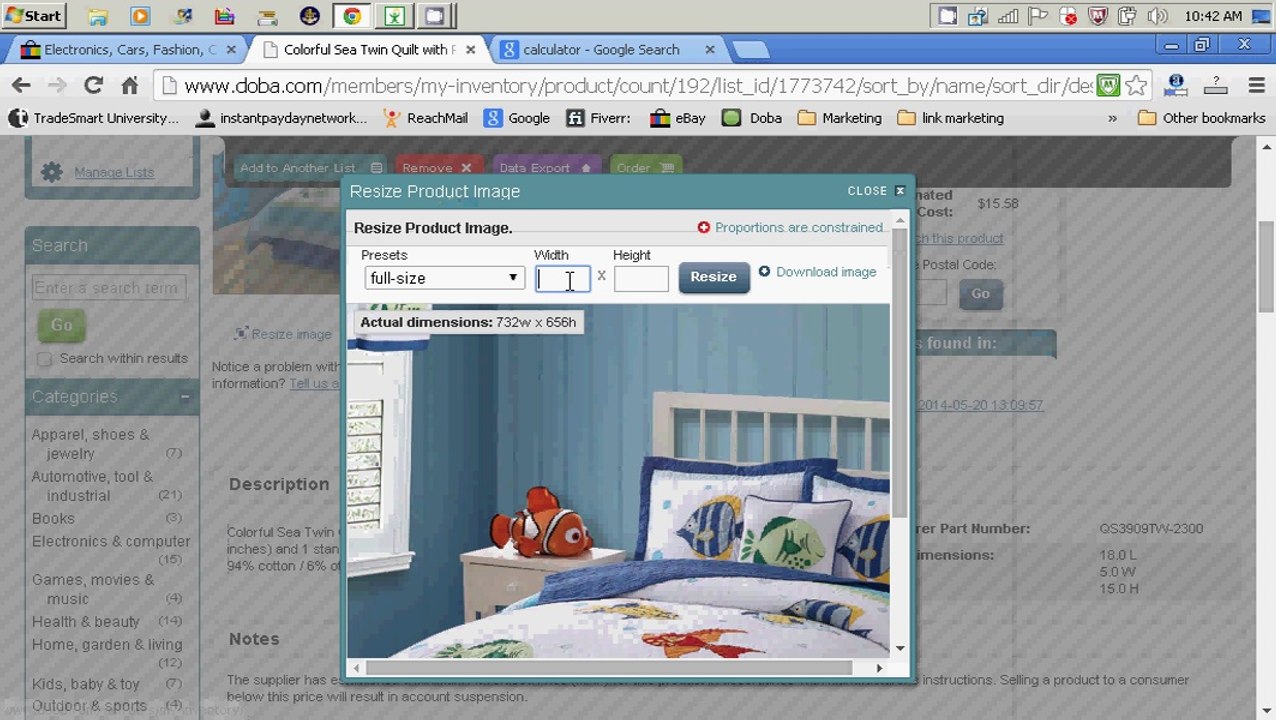
Task: Close the Electronics, Cars, Fashion tab
Action: click(x=231, y=49)
